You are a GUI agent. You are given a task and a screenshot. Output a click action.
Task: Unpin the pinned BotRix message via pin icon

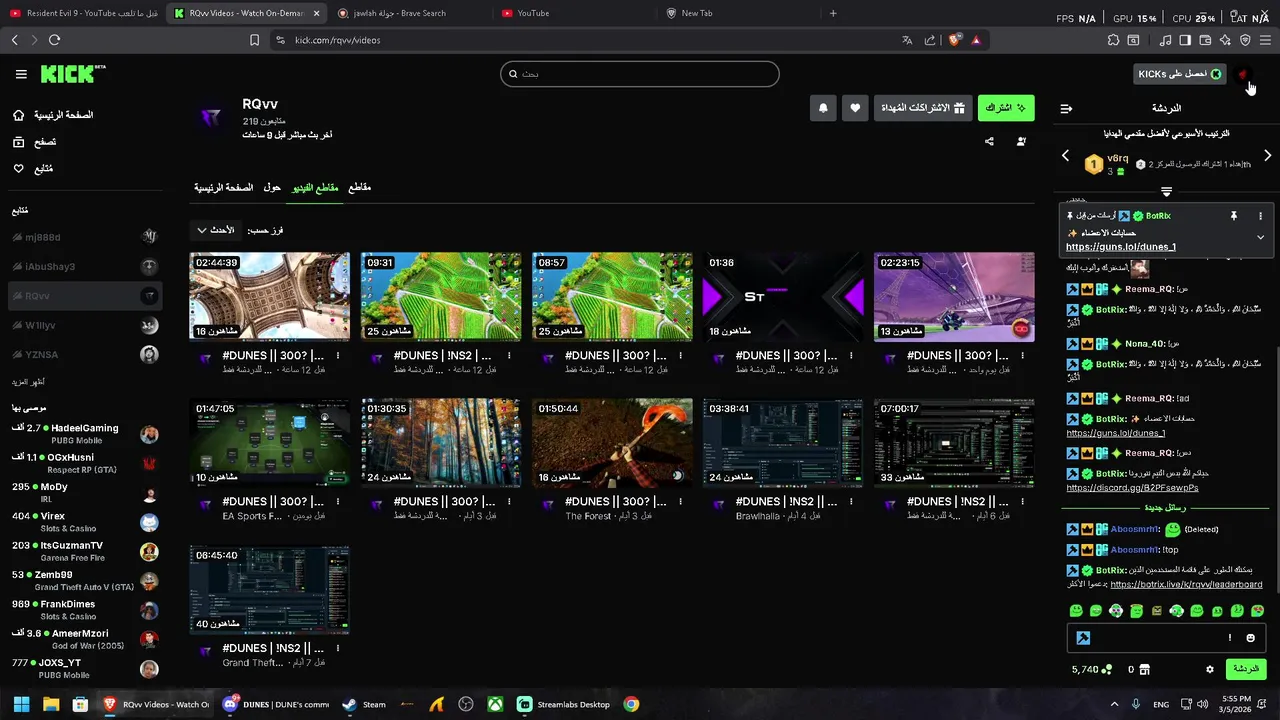click(x=1233, y=216)
